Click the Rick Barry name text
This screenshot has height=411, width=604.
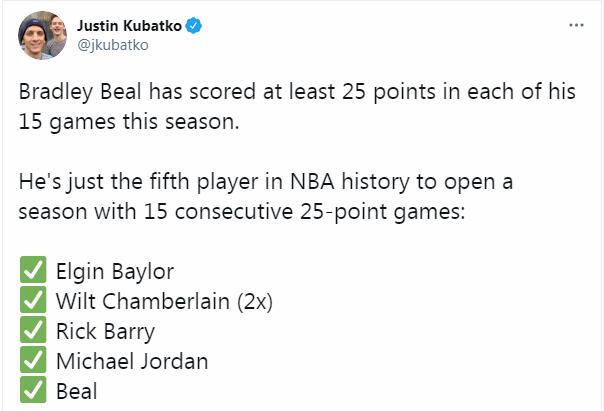click(106, 331)
